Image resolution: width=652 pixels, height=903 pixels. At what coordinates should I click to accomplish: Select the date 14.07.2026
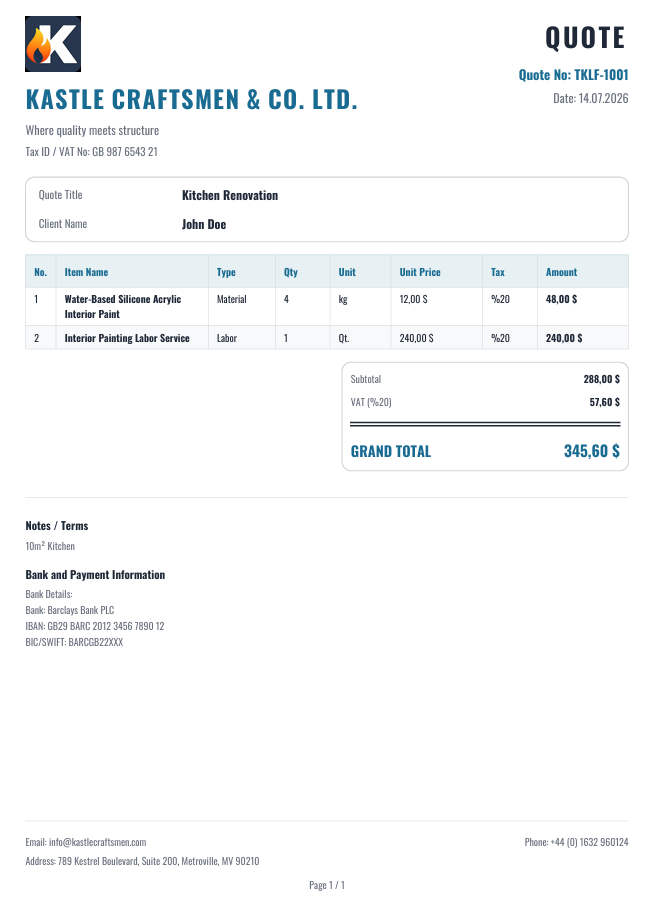603,98
